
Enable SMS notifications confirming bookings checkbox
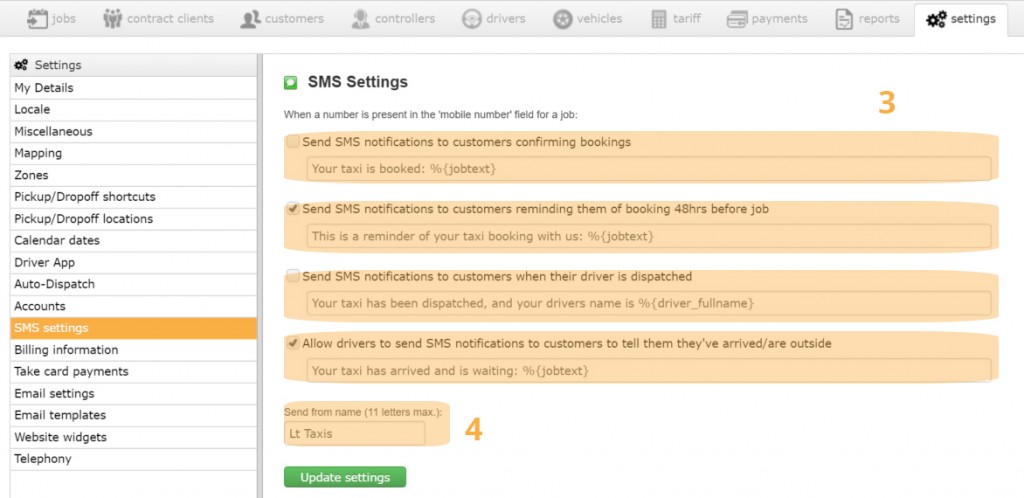pos(293,142)
